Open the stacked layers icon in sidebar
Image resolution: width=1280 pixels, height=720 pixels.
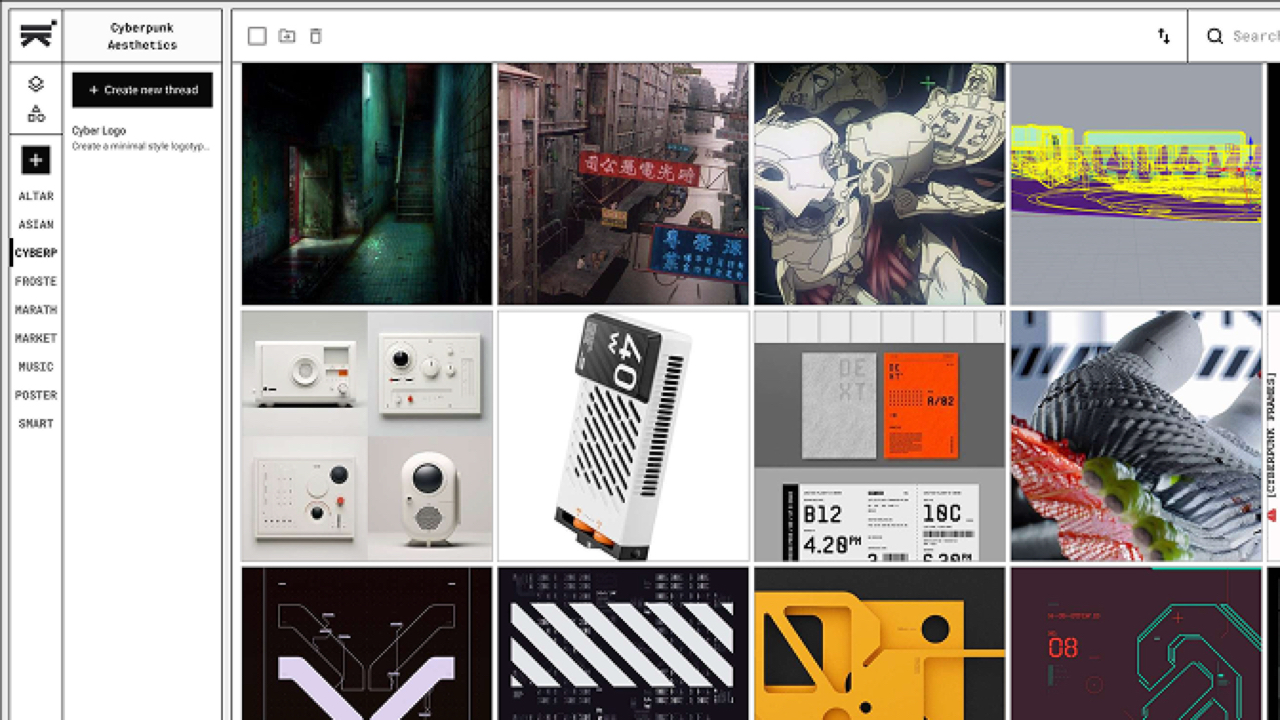(36, 84)
